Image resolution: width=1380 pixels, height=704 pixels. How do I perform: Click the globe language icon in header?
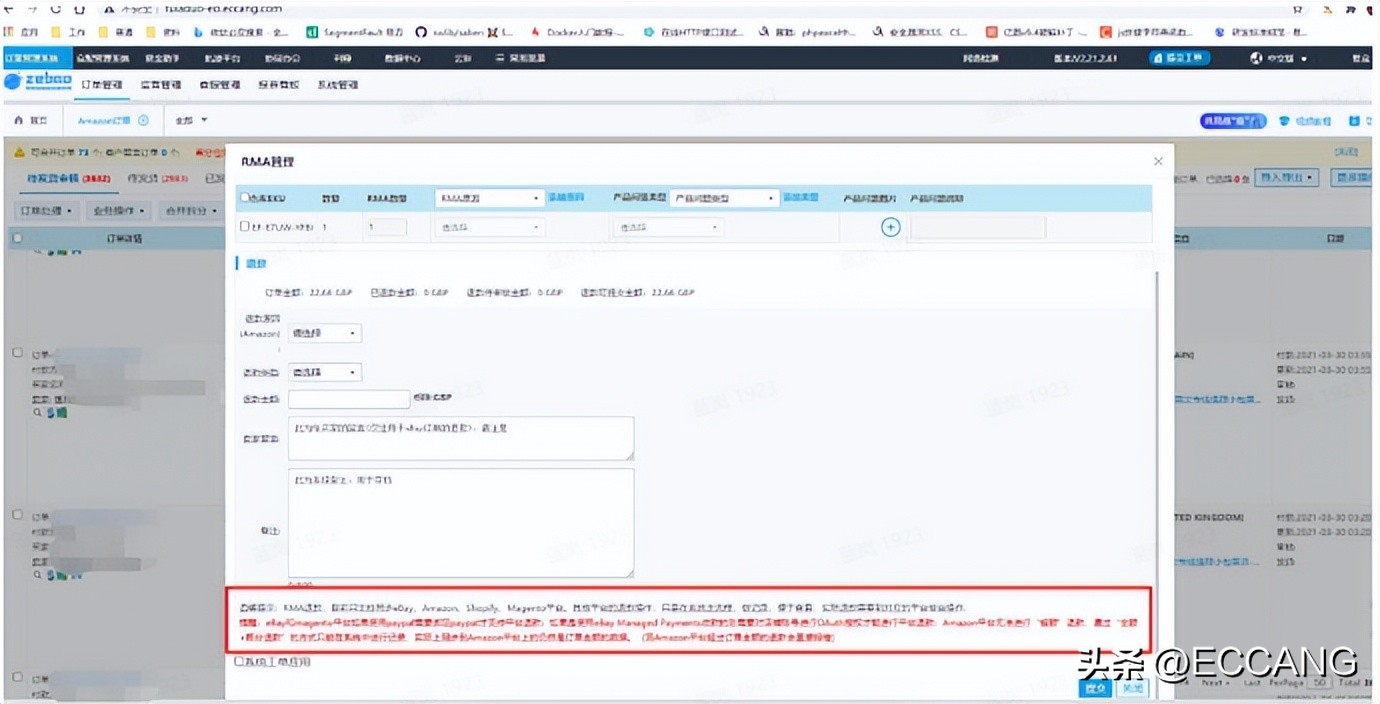tap(1257, 59)
